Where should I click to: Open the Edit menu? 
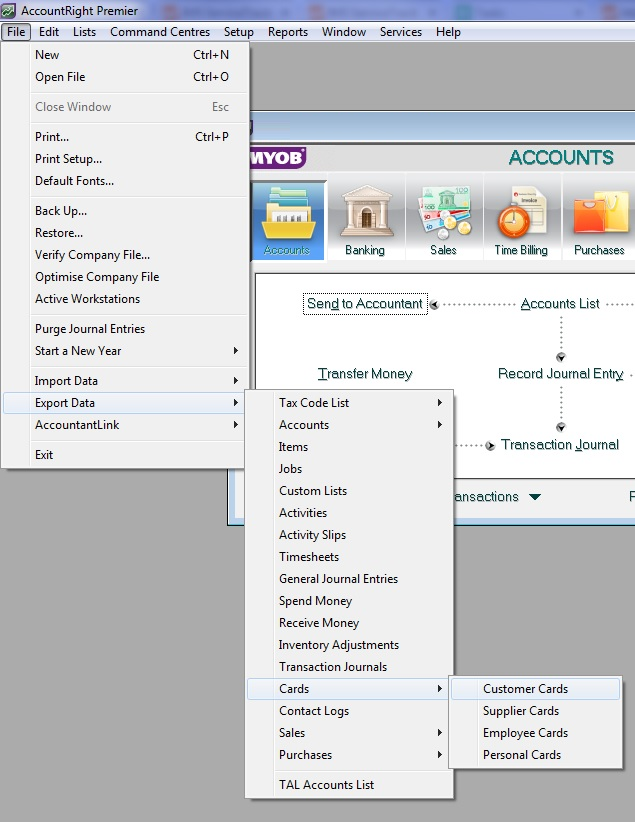[49, 32]
